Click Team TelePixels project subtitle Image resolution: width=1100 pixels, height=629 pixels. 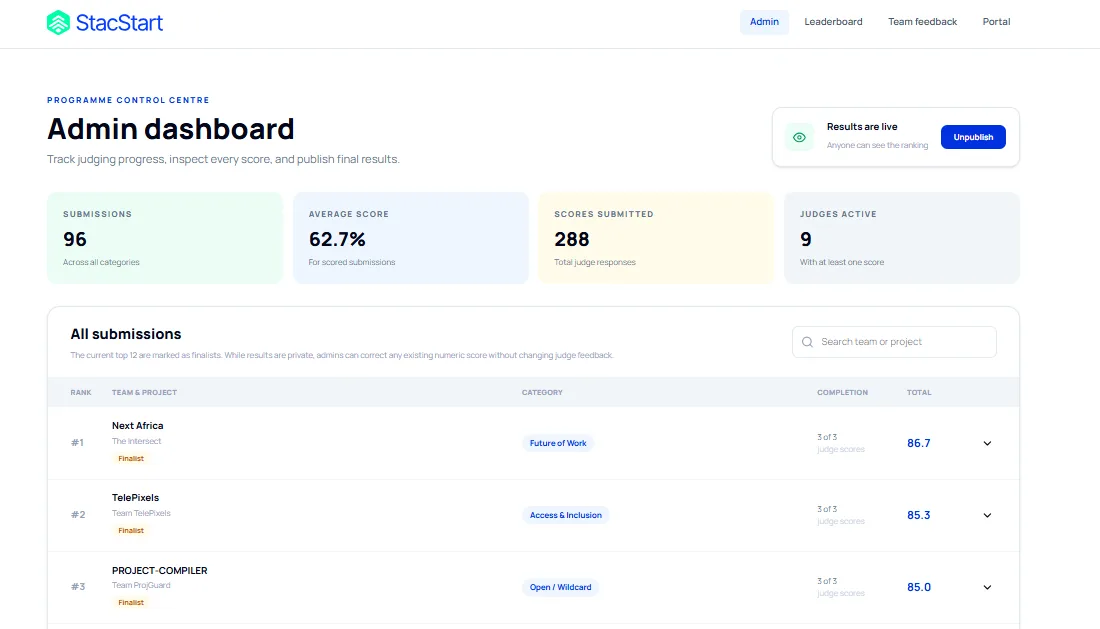[141, 513]
